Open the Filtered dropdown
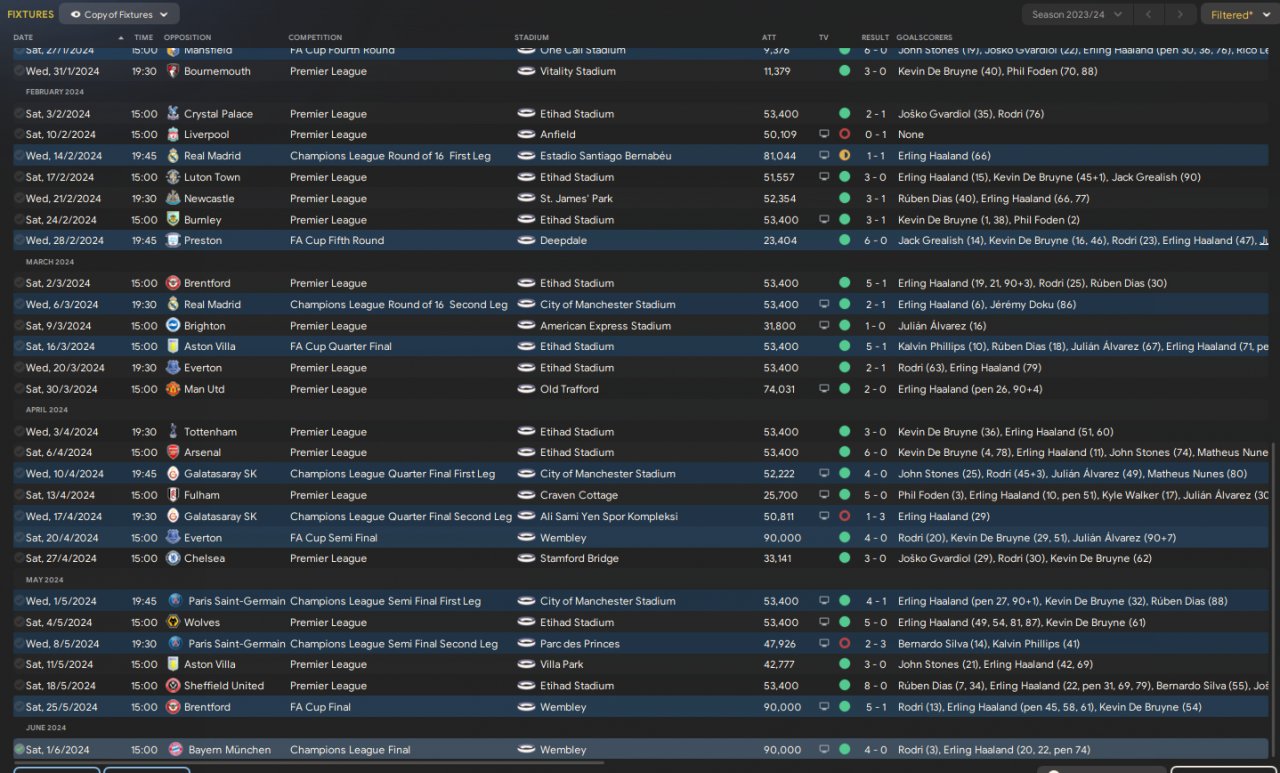 point(1239,14)
